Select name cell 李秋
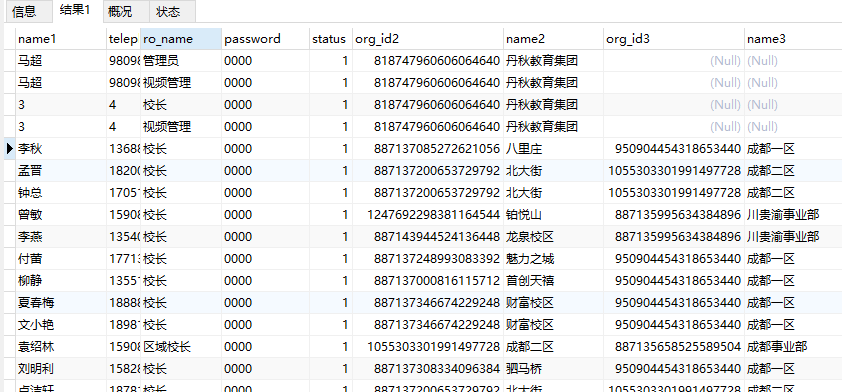The height and width of the screenshot is (392, 842). coord(61,149)
